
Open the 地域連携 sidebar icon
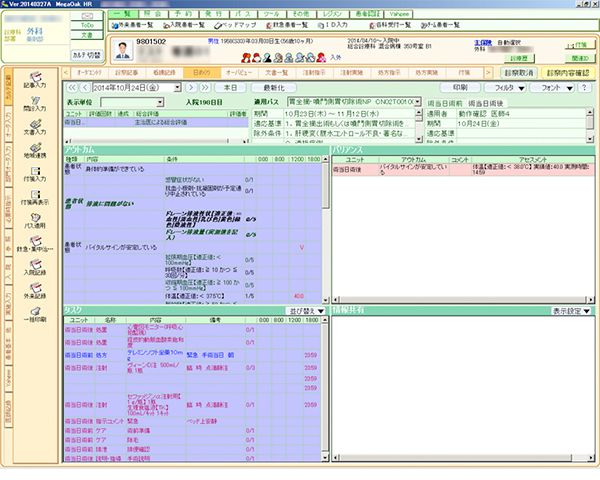(33, 151)
